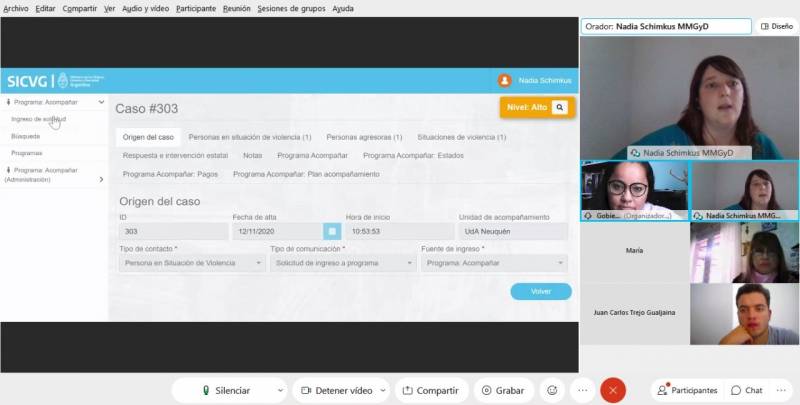
Task: Open the Participante menu
Action: coord(196,9)
